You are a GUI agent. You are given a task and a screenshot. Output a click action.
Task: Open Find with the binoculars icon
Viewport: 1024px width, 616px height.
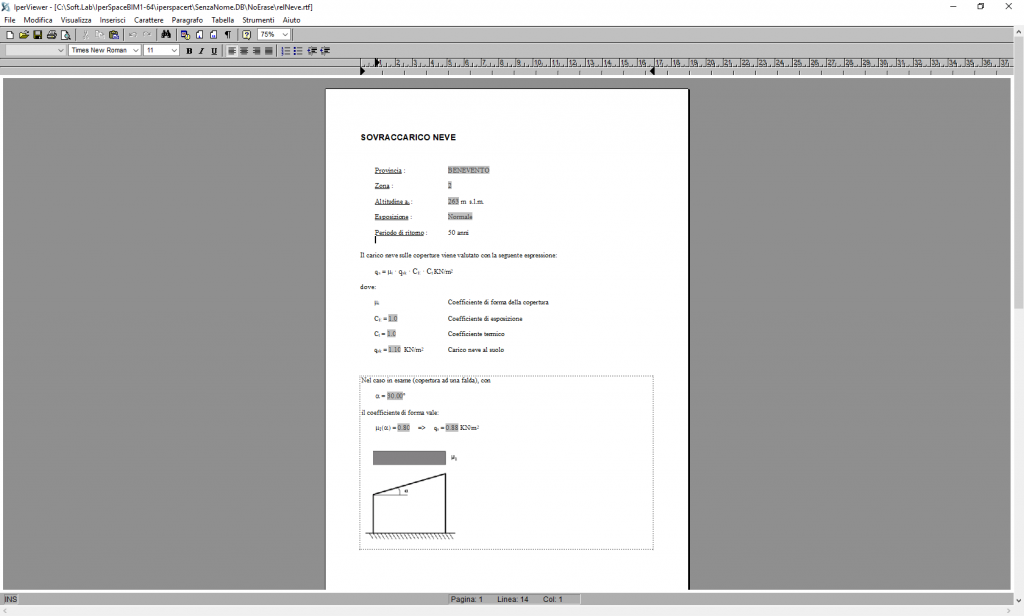[x=166, y=35]
